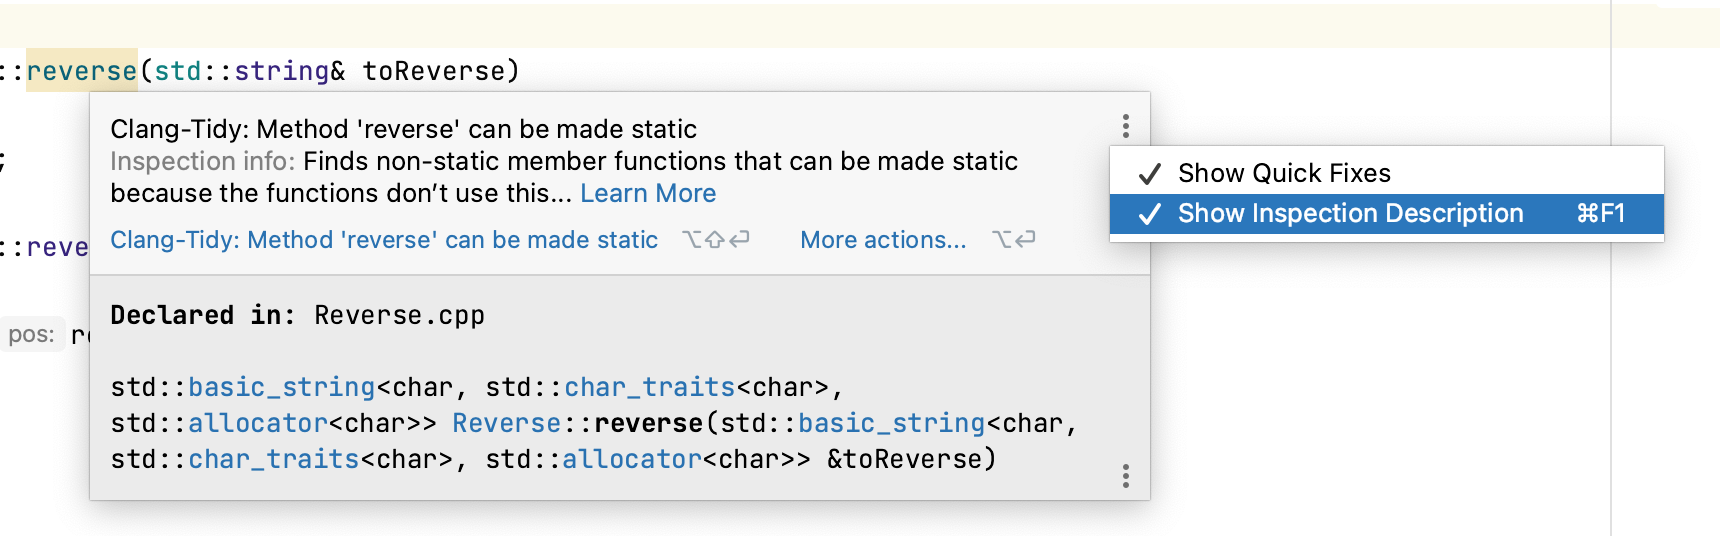Click the std namespace in the editor code
The image size is (1720, 536).
click(x=178, y=71)
